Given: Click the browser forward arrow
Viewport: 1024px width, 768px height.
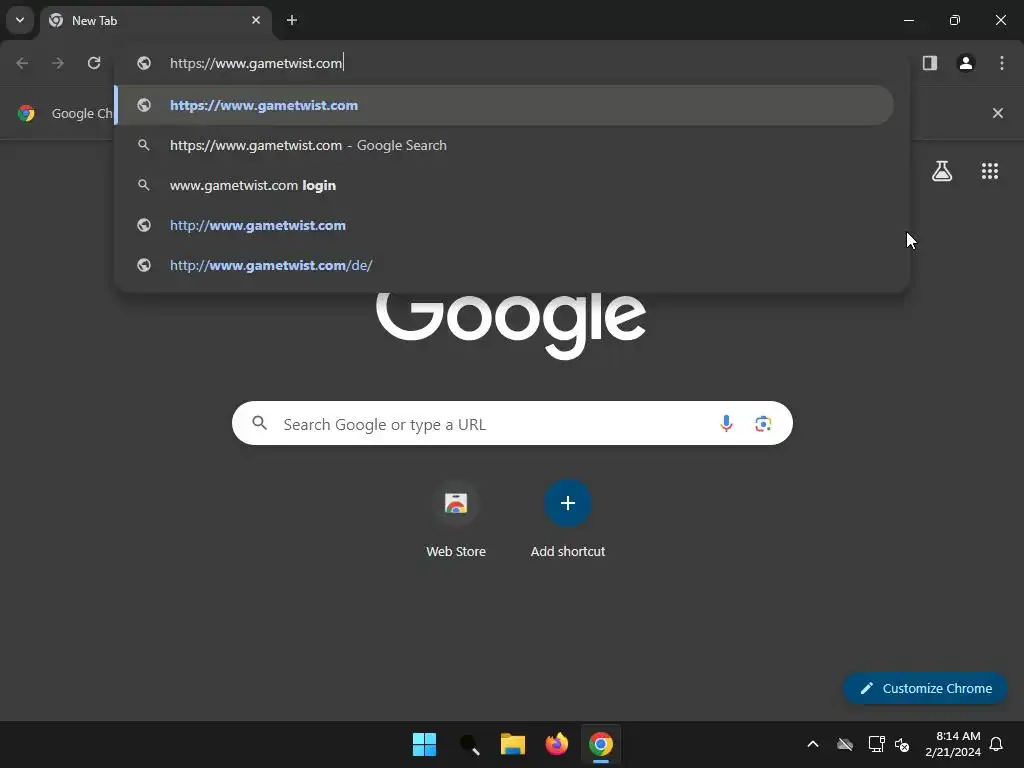Looking at the screenshot, I should click(x=58, y=63).
